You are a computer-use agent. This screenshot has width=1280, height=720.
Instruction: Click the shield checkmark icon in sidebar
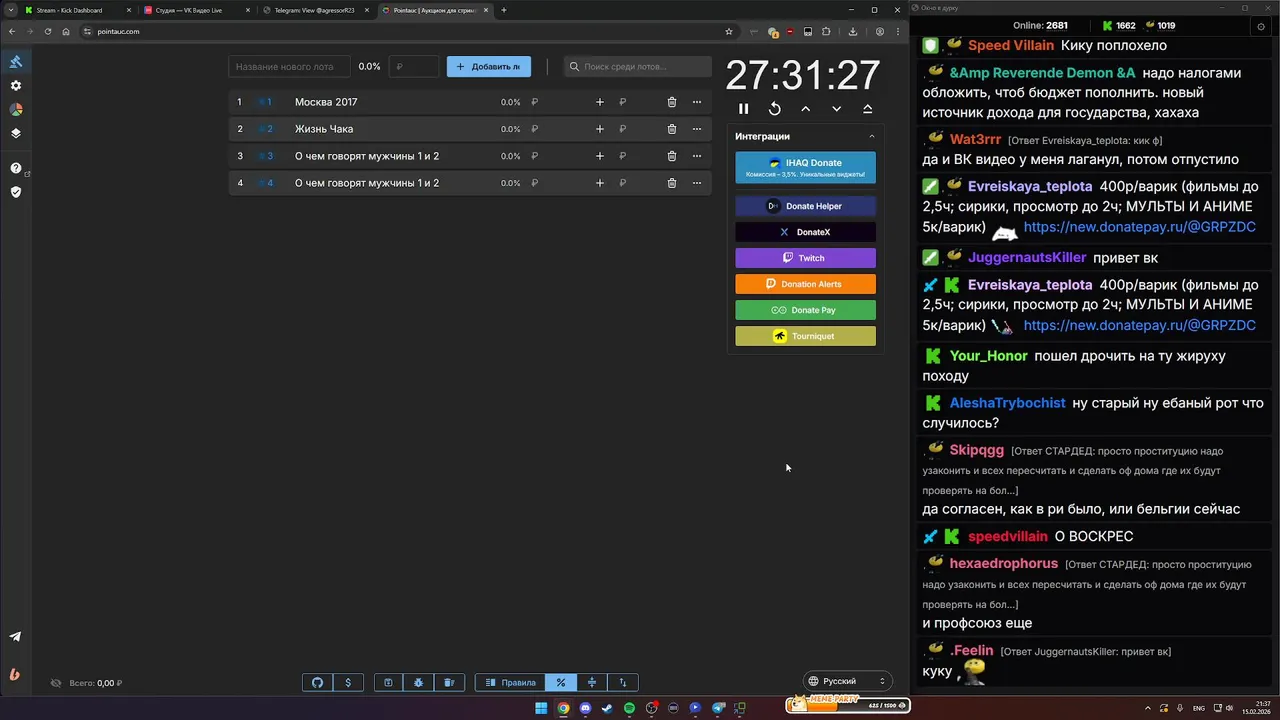click(16, 191)
